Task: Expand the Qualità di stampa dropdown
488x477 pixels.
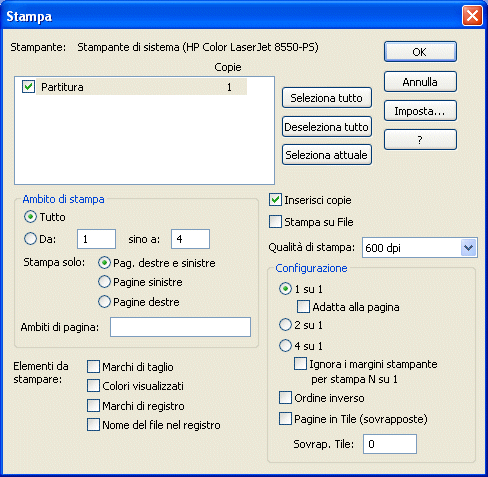Action: [468, 248]
